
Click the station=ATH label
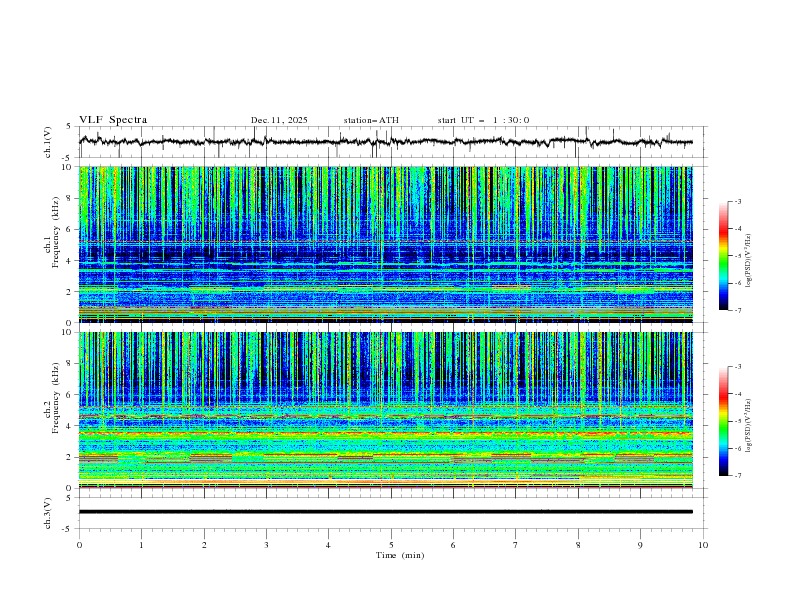[x=371, y=120]
